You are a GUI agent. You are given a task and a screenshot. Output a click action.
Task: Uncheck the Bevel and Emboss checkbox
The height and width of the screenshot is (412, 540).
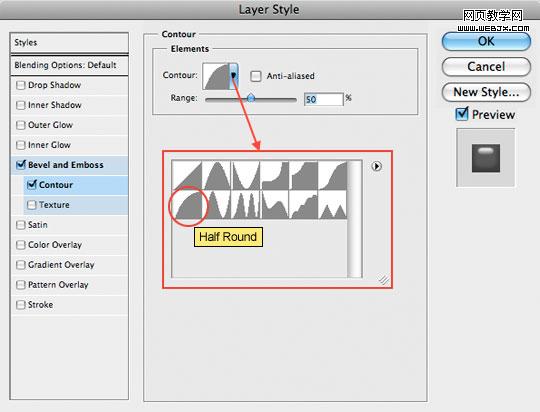pyautogui.click(x=21, y=165)
